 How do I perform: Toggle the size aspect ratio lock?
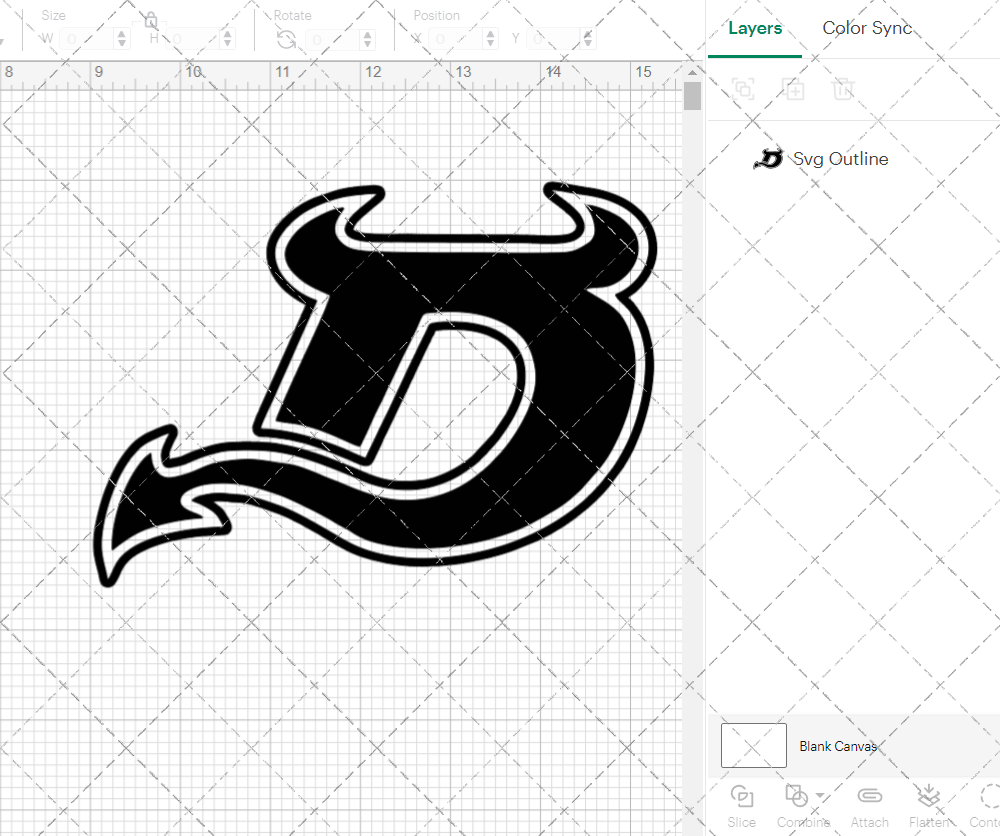click(151, 20)
